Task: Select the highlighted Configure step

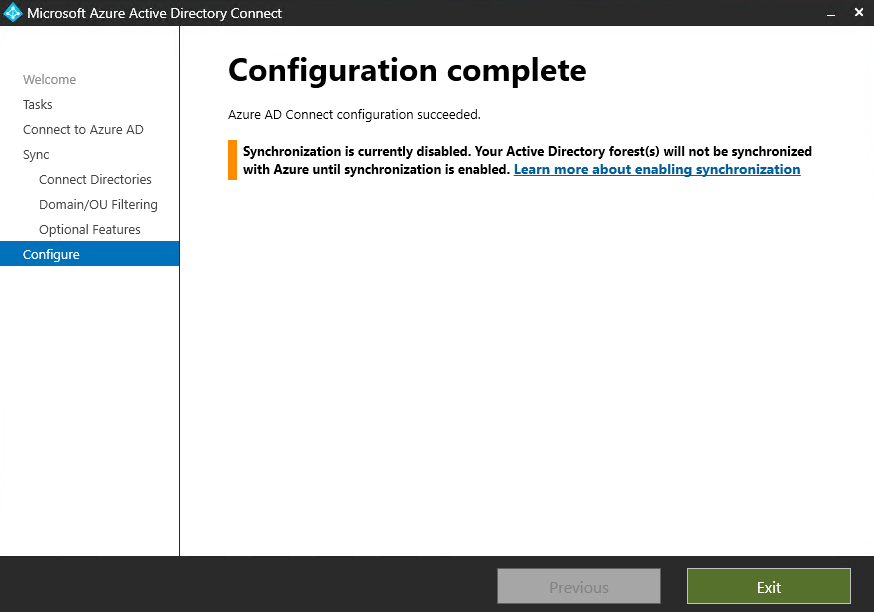Action: tap(51, 254)
